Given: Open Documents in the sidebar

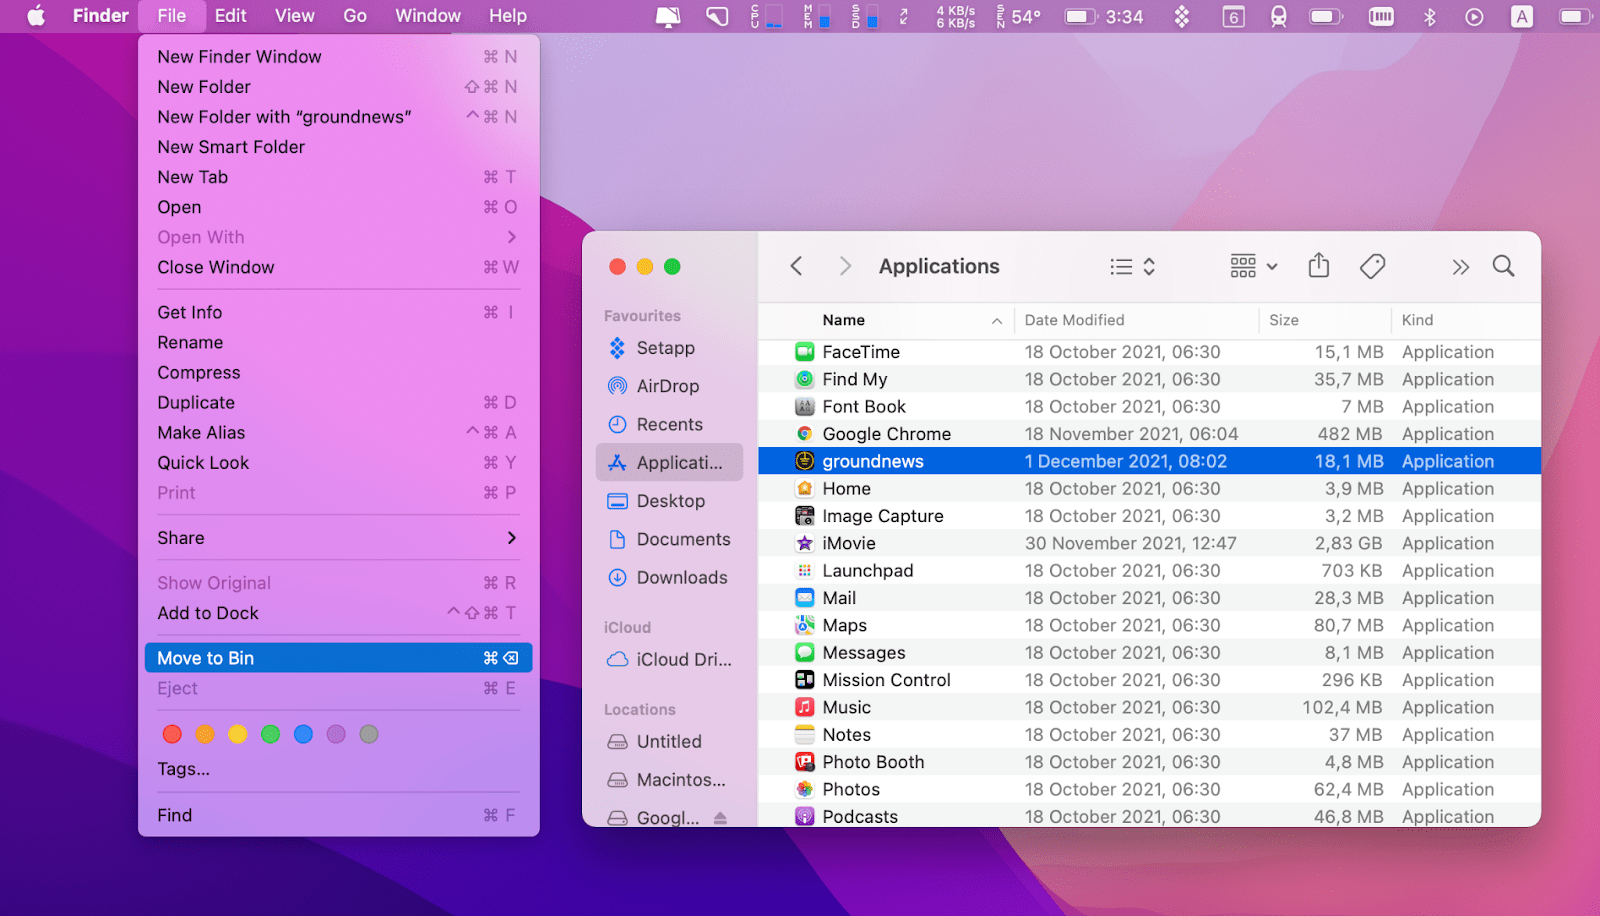Looking at the screenshot, I should point(669,539).
